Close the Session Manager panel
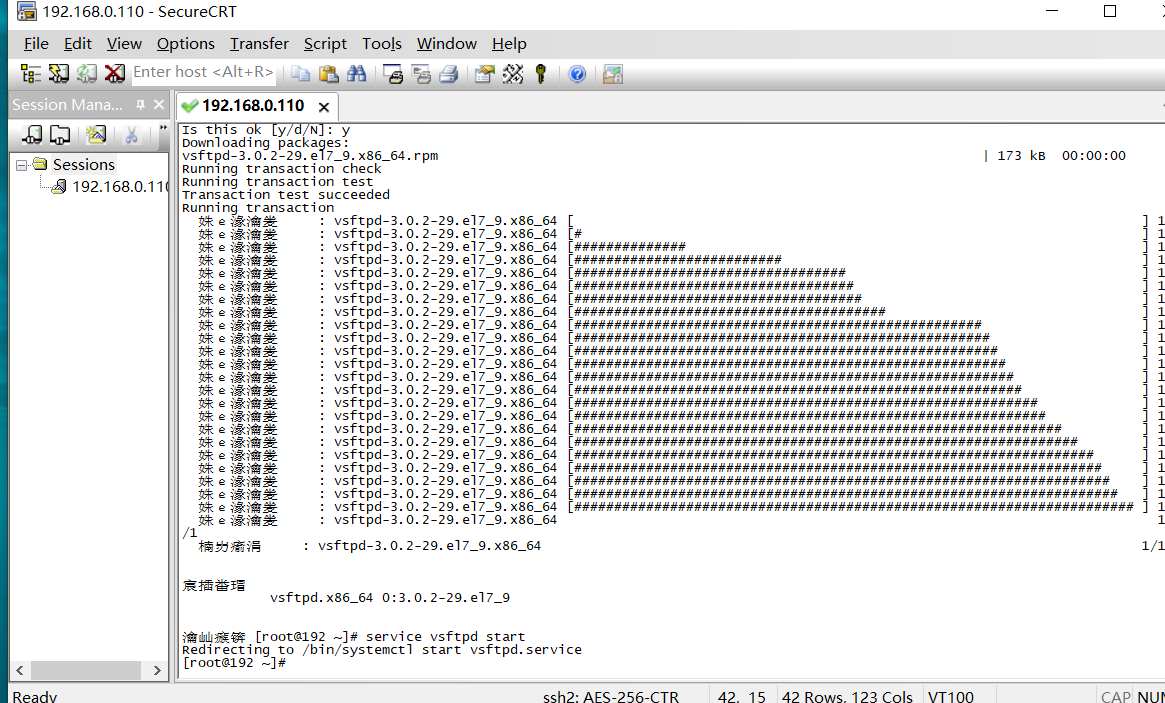This screenshot has height=703, width=1165. point(158,105)
